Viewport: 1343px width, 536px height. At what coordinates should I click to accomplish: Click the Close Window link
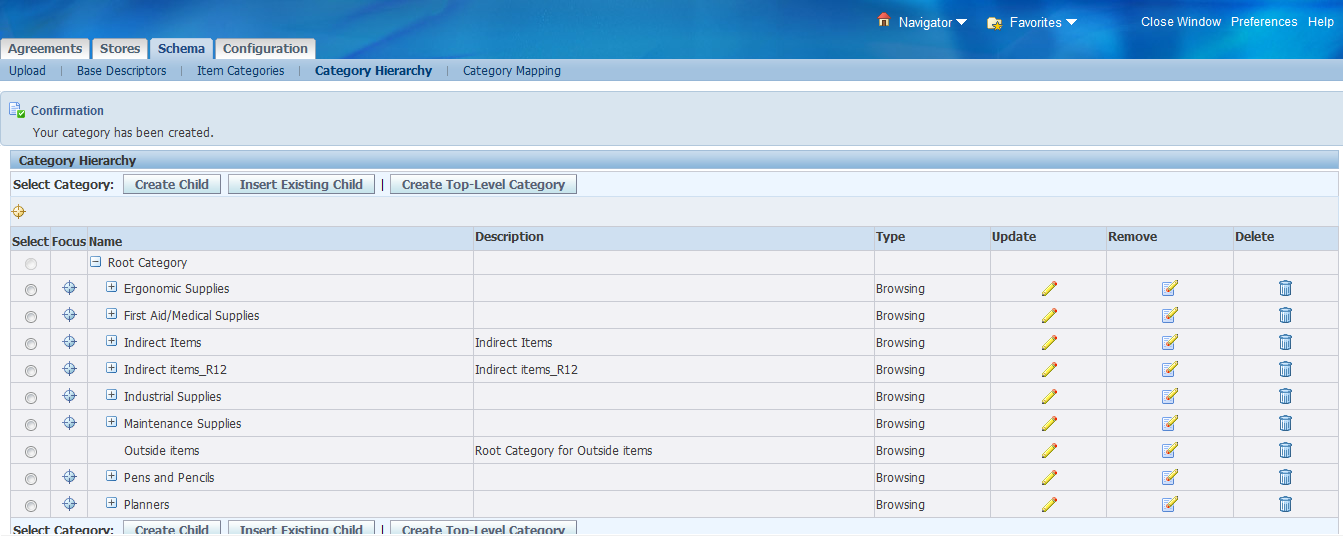click(x=1181, y=22)
